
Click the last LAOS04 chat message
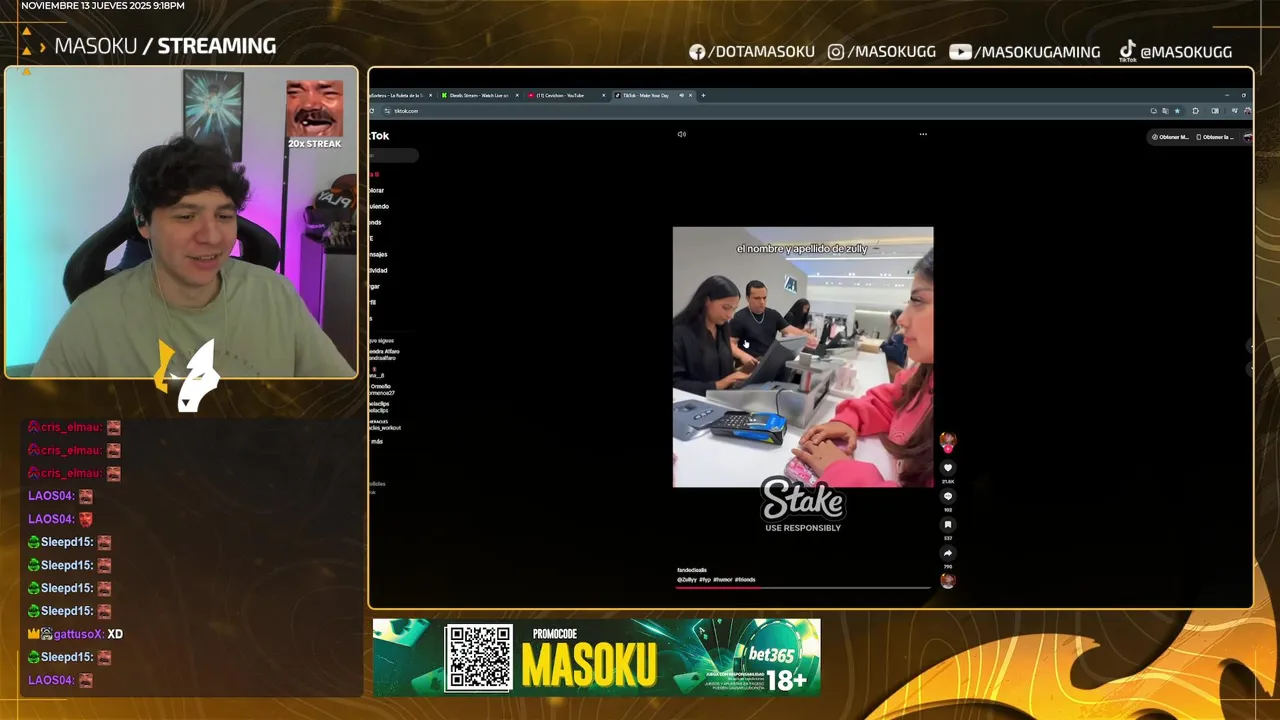pos(60,680)
